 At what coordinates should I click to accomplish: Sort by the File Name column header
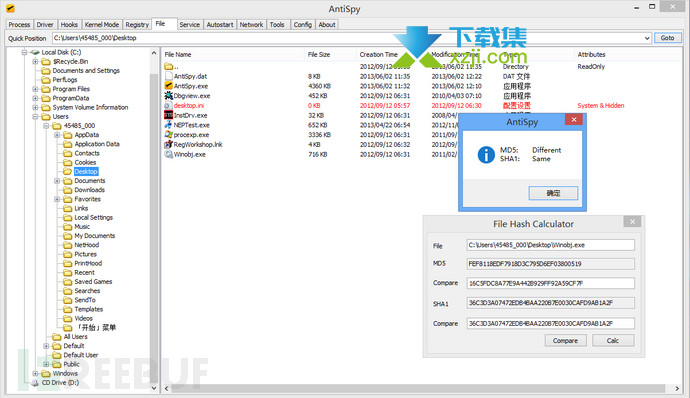click(x=233, y=55)
